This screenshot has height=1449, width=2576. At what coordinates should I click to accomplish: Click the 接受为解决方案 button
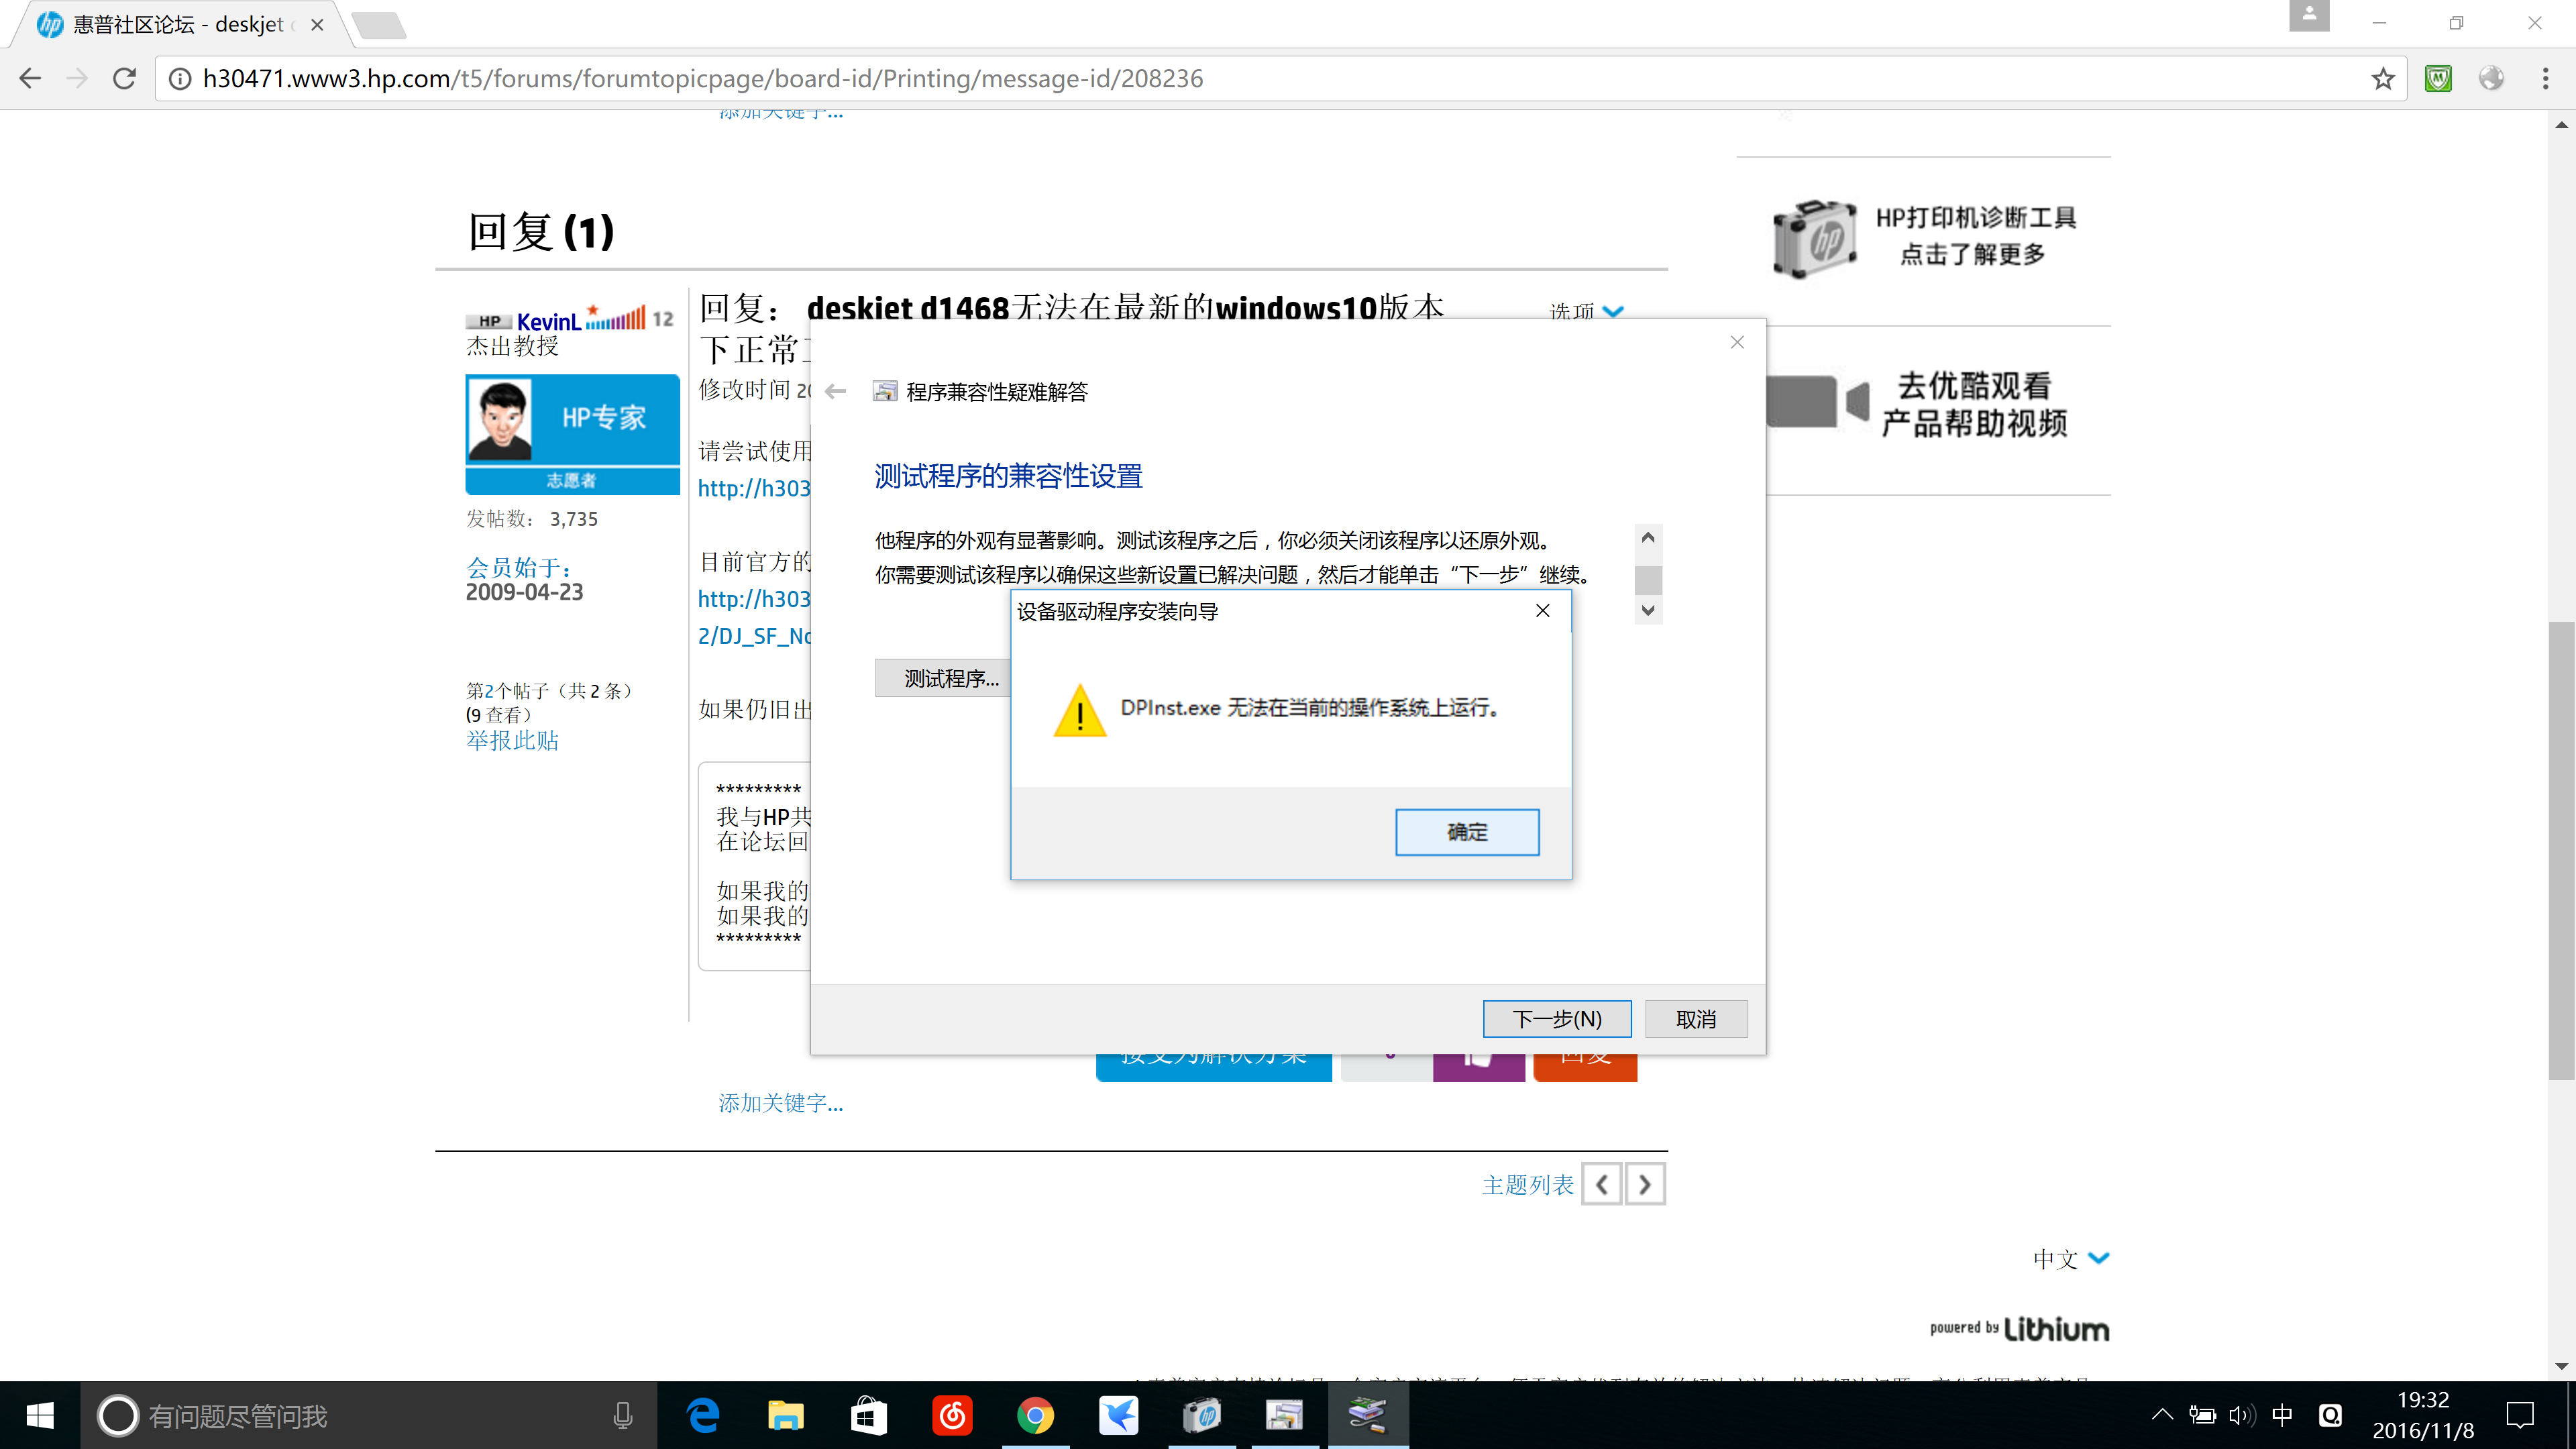[1213, 1066]
